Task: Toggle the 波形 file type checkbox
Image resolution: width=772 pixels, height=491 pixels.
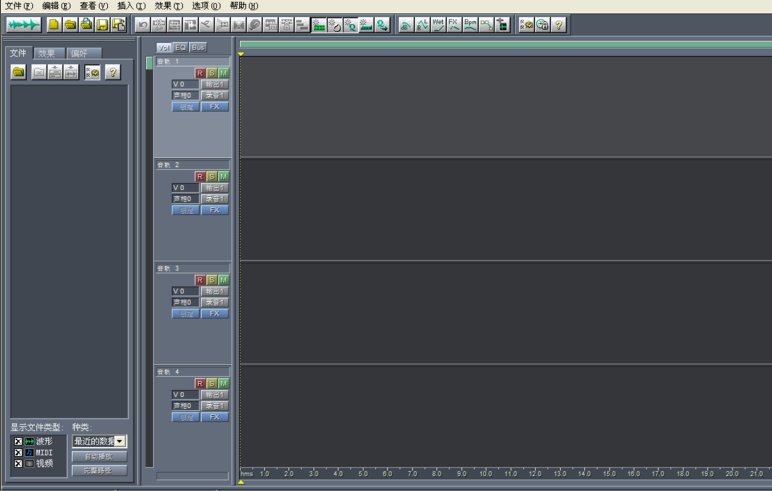Action: tap(18, 441)
